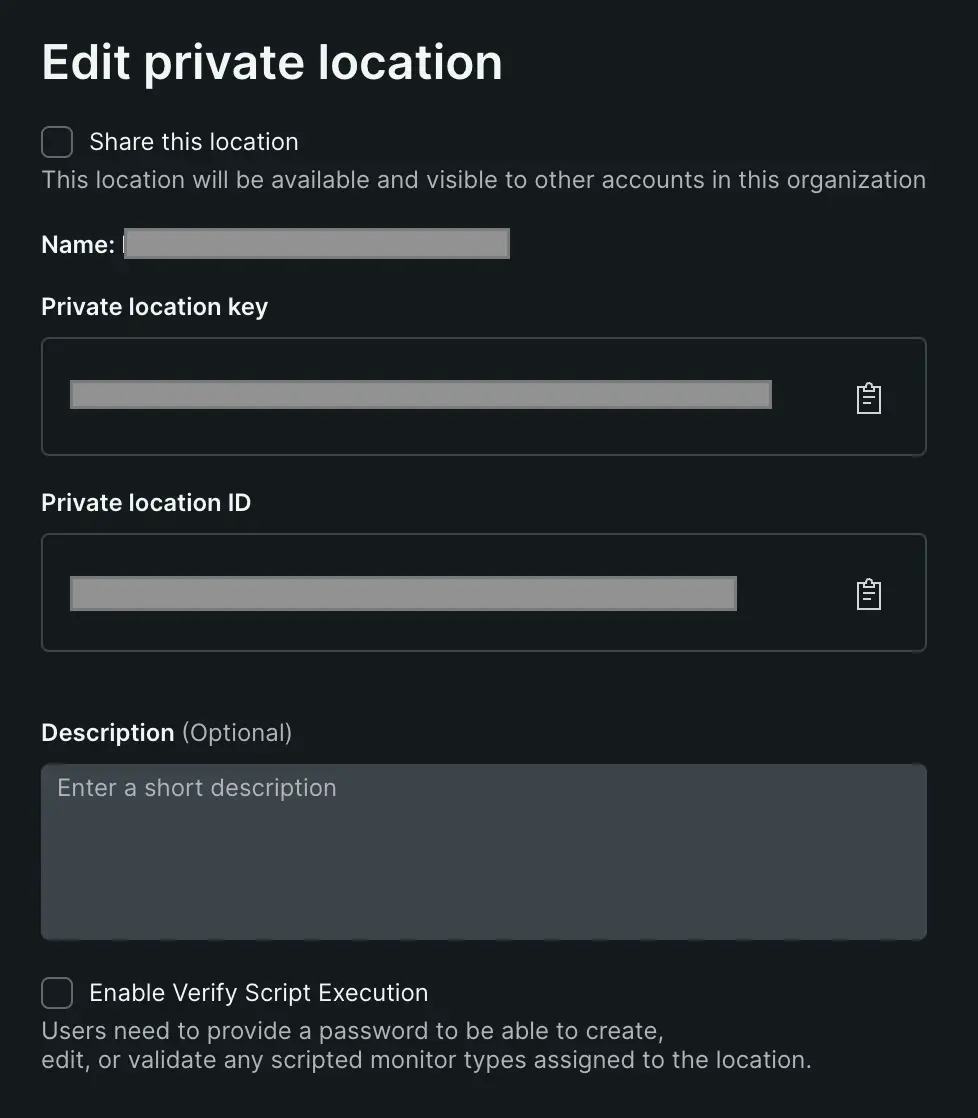Click the Enable Verify Script Execution checkbox
The image size is (978, 1118).
57,992
